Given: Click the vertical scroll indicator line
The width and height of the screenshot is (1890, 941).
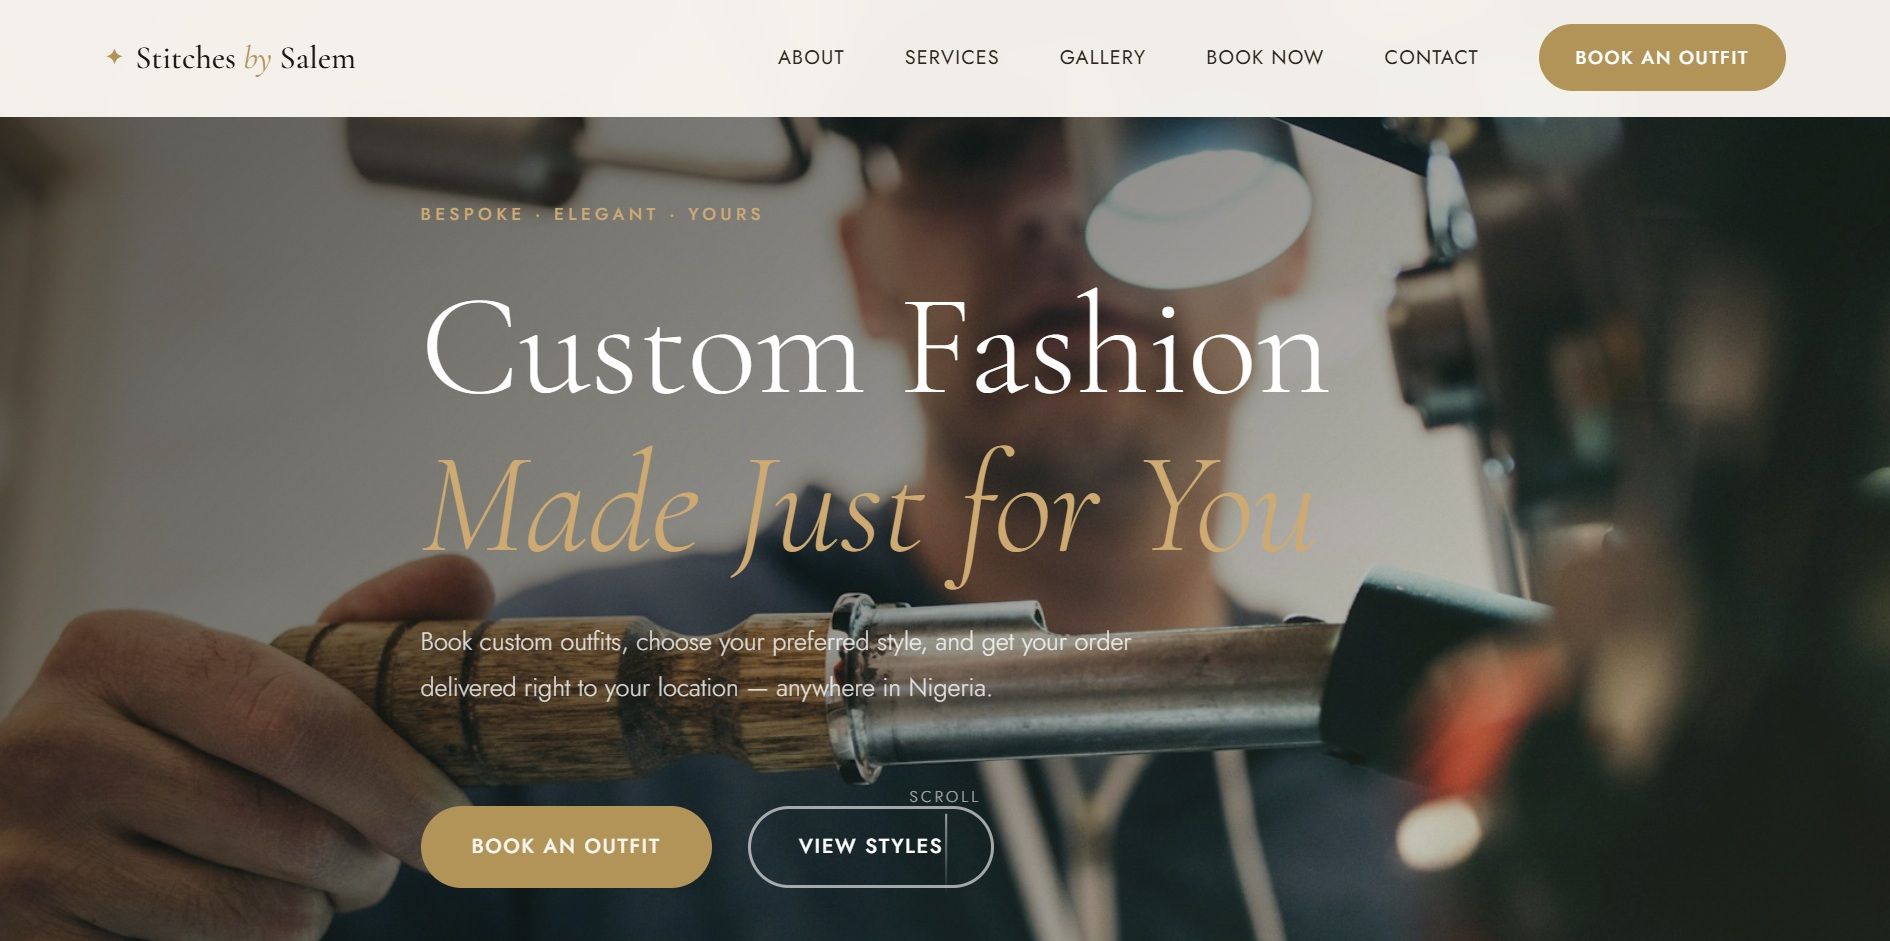Looking at the screenshot, I should pyautogui.click(x=946, y=848).
